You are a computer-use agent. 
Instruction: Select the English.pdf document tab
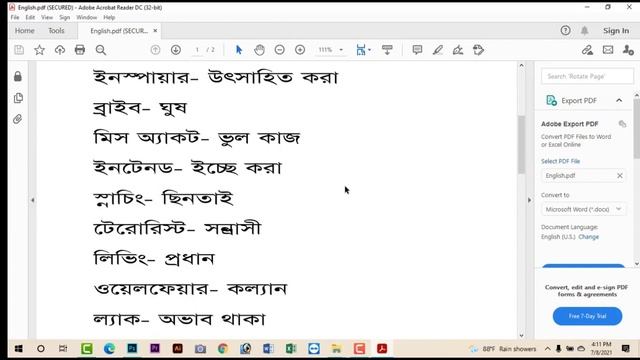[x=119, y=31]
